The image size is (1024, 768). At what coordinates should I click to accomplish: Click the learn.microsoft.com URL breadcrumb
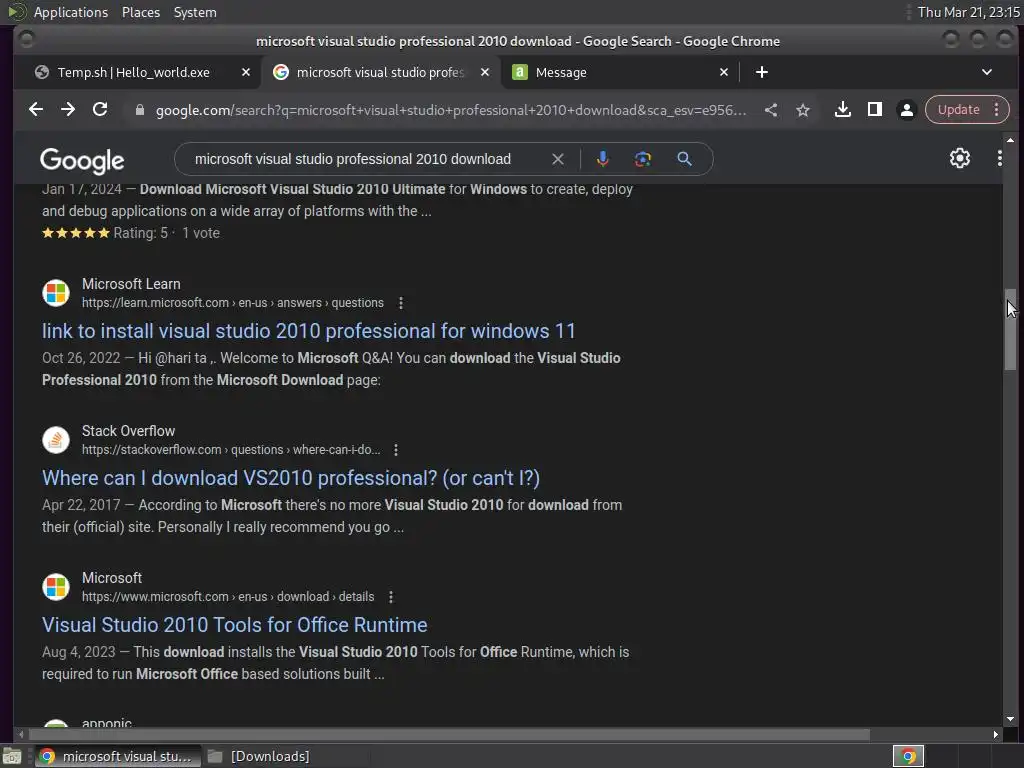(x=232, y=303)
